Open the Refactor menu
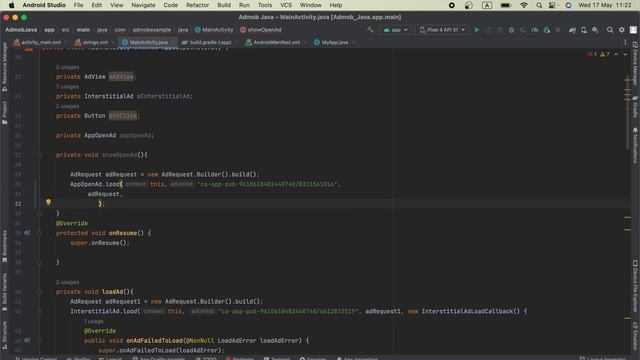 click(197, 5)
